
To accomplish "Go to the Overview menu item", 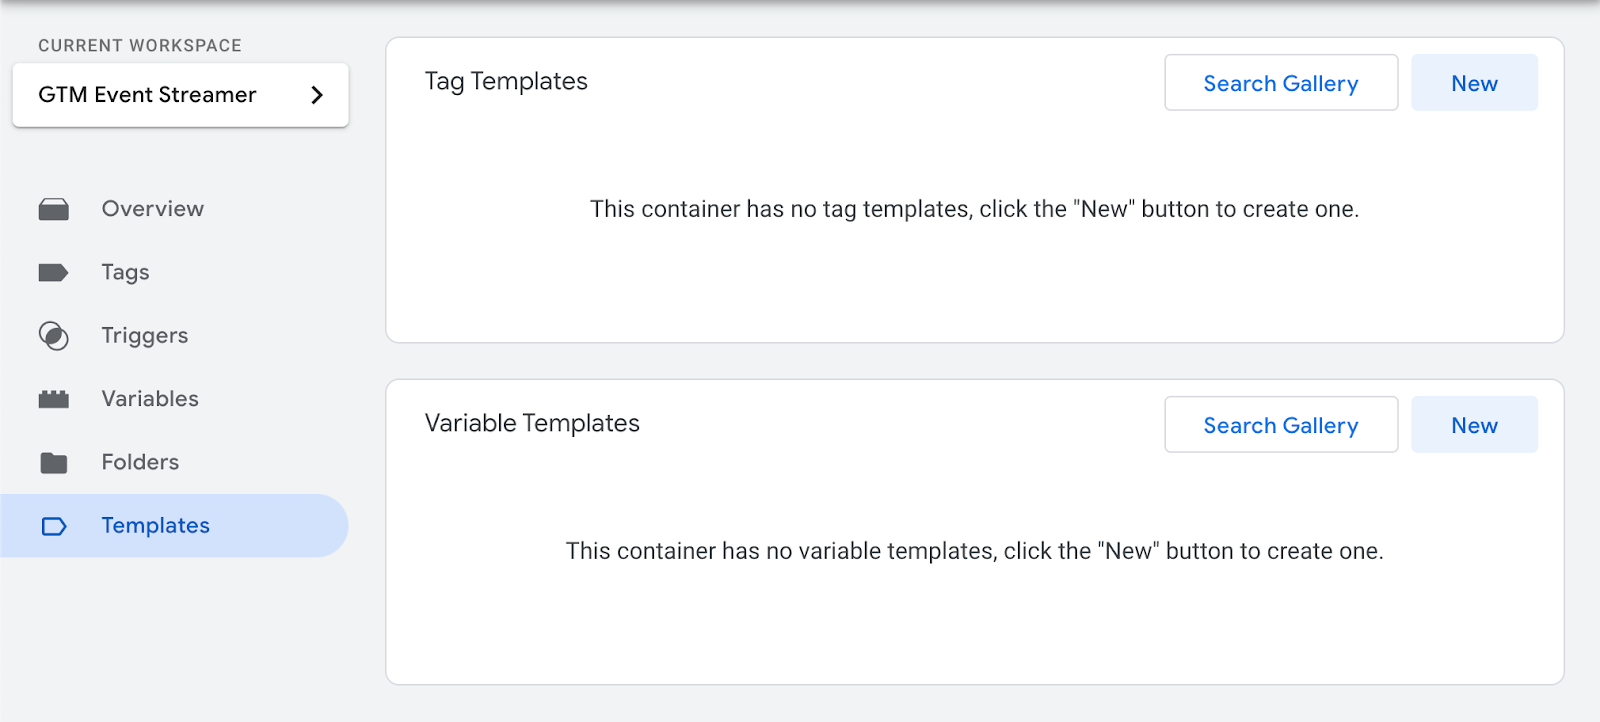I will click(153, 209).
